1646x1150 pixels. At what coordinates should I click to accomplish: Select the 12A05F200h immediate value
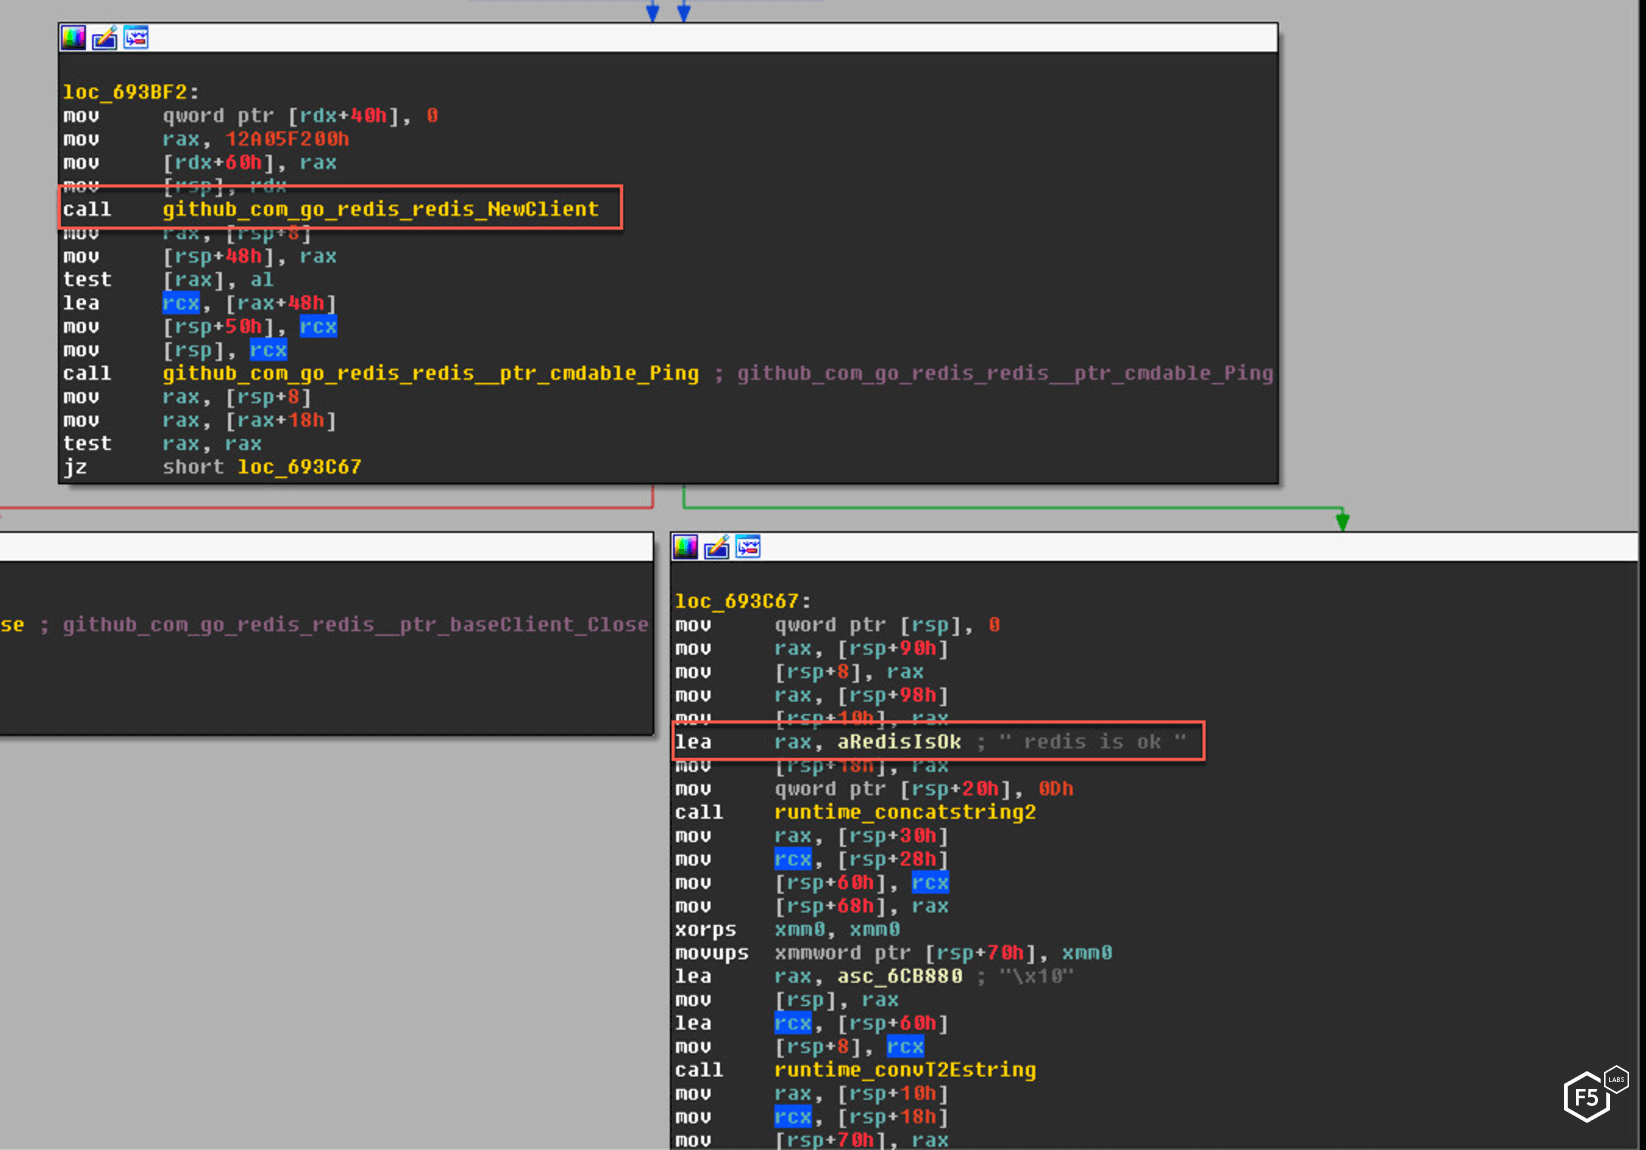(x=287, y=139)
